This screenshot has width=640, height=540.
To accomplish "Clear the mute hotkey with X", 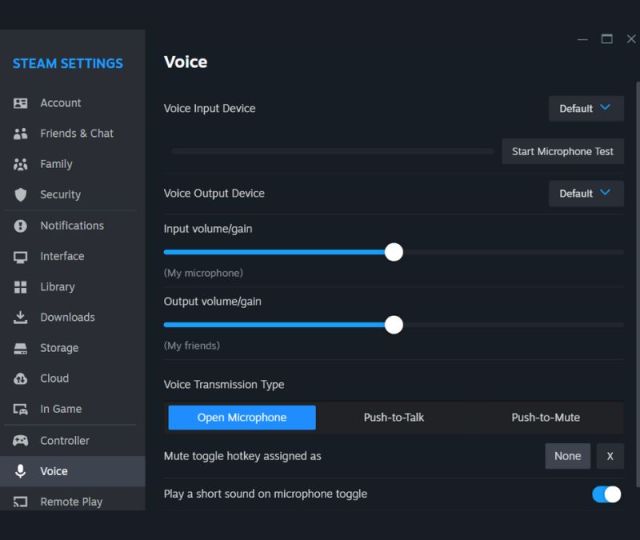I will (610, 456).
